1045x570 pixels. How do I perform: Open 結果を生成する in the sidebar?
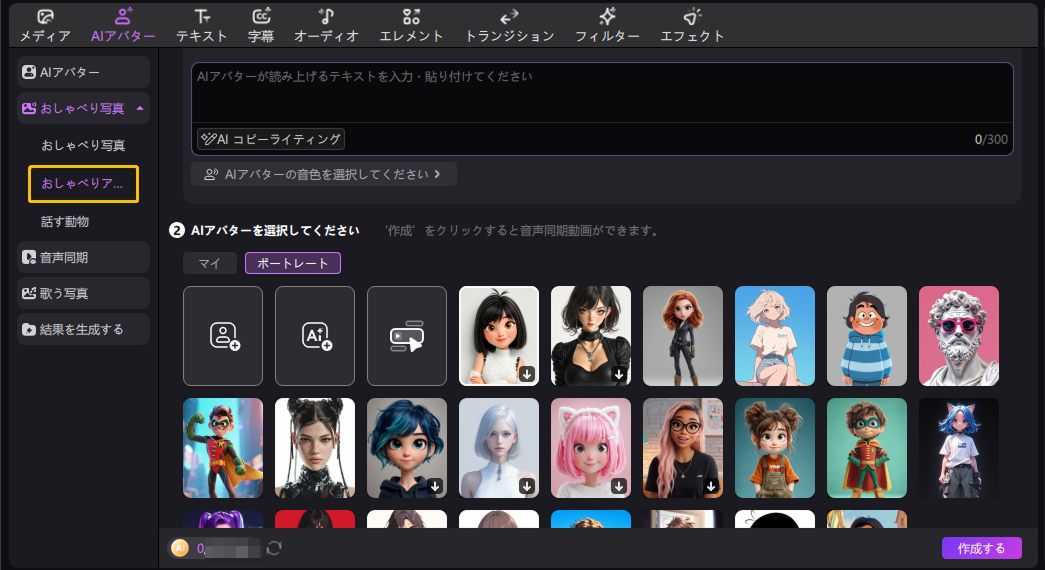click(x=83, y=329)
